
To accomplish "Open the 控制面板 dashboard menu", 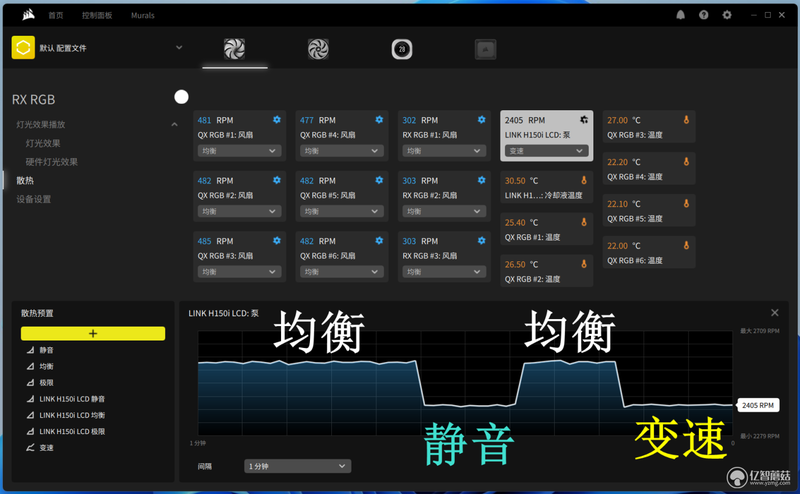I will [x=97, y=15].
